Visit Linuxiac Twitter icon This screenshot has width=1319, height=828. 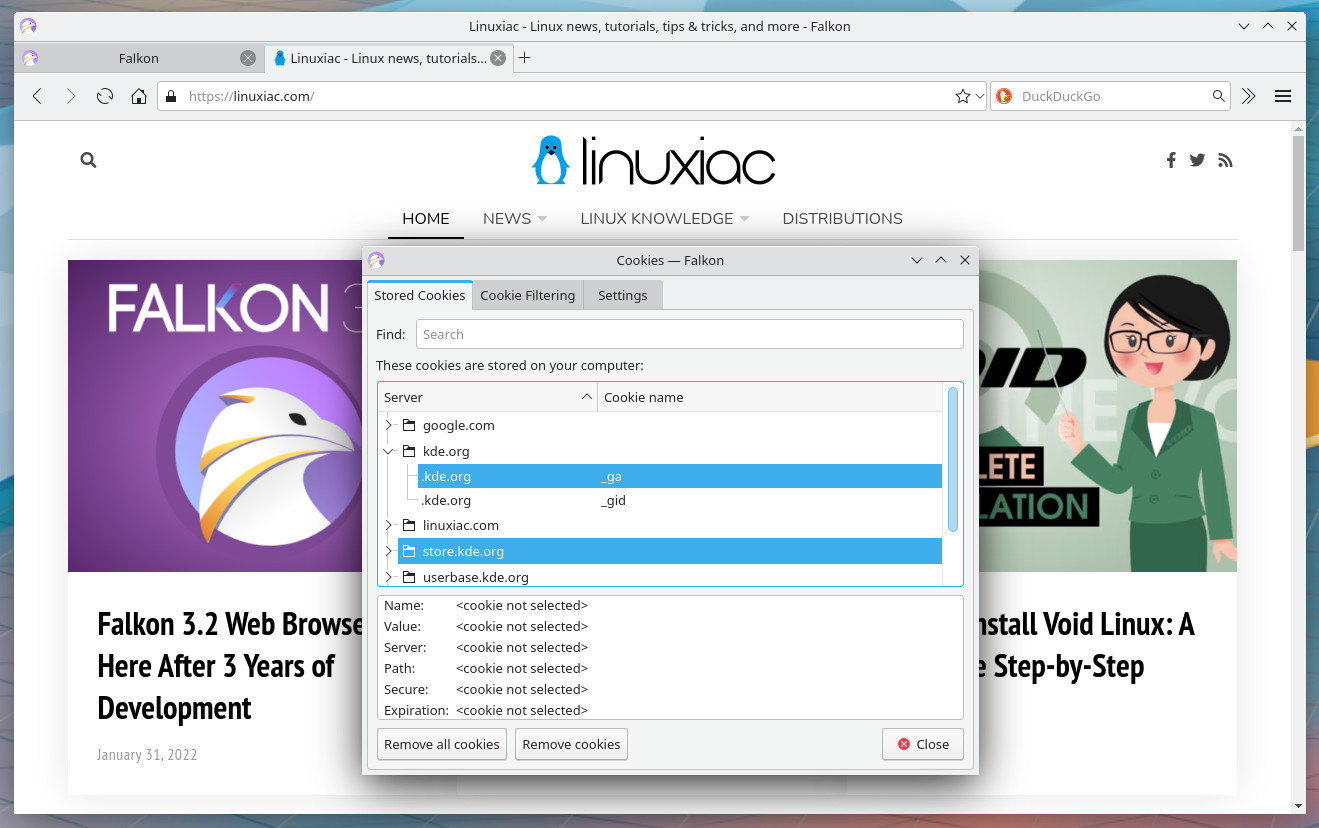tap(1197, 160)
